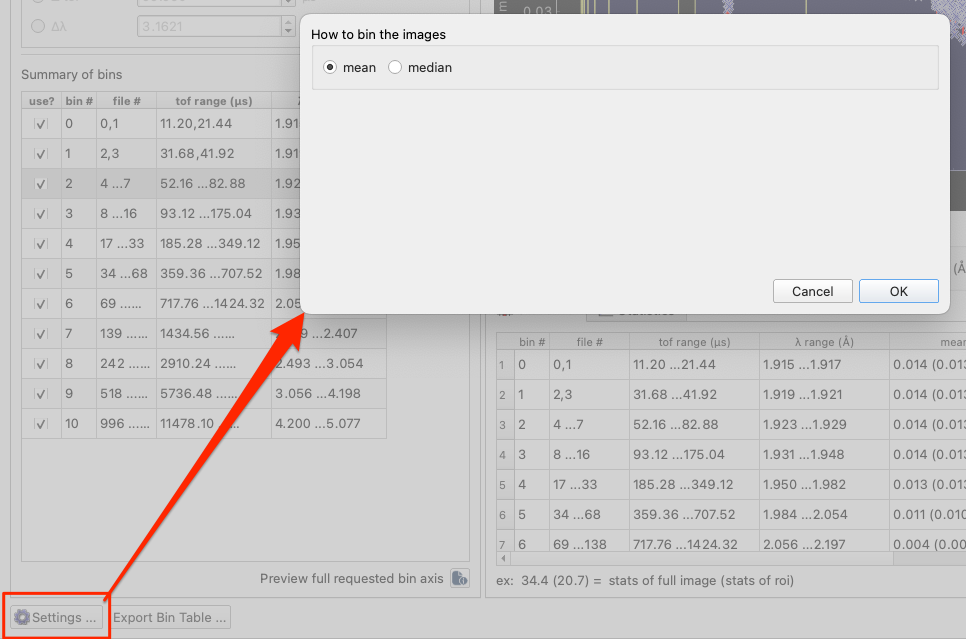Confirm the dialog with OK
966x639 pixels.
tap(898, 291)
